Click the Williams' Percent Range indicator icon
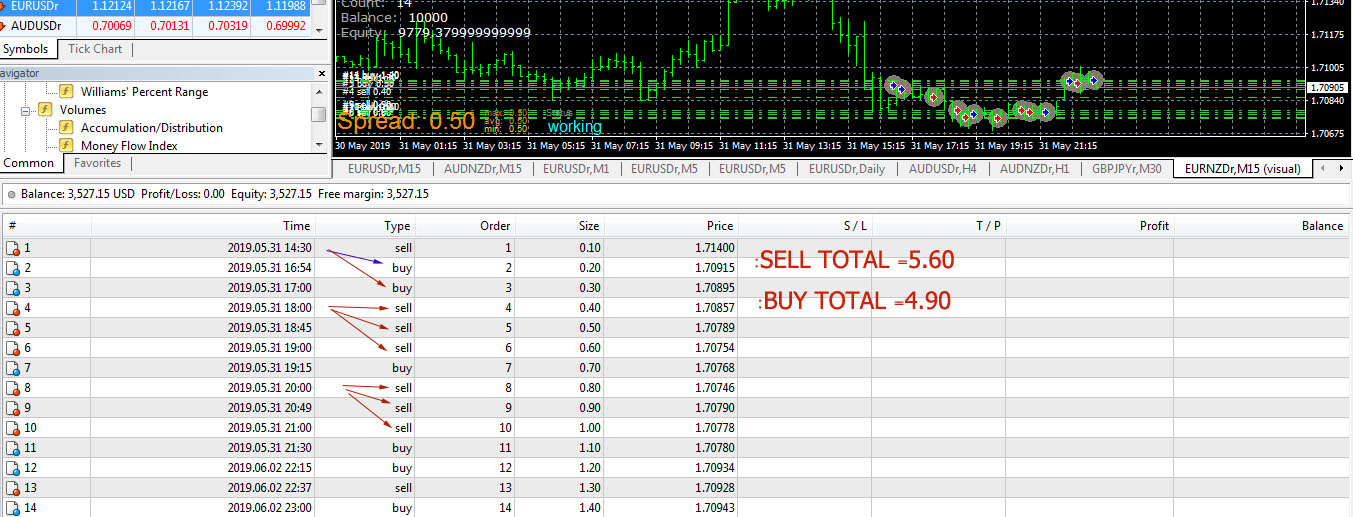The height and width of the screenshot is (517, 1353). 67,91
